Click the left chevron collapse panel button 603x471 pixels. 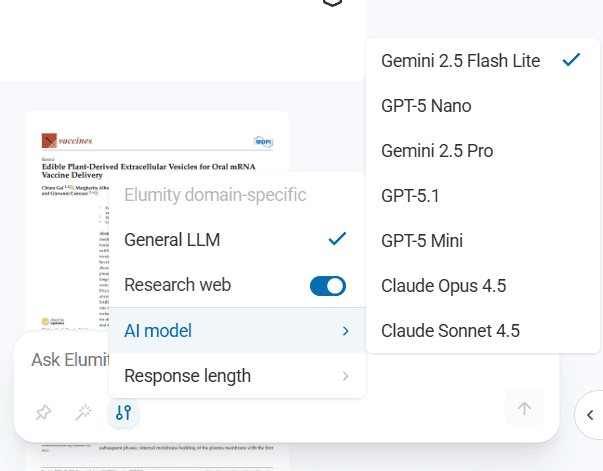pos(589,414)
